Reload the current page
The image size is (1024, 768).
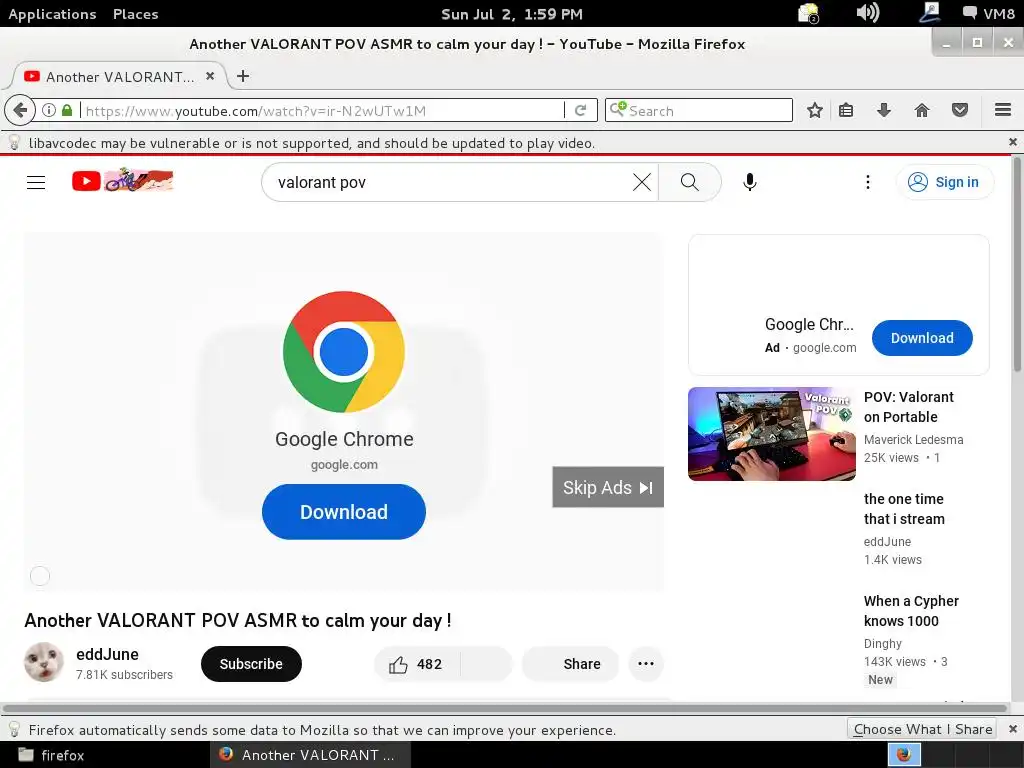(x=580, y=110)
